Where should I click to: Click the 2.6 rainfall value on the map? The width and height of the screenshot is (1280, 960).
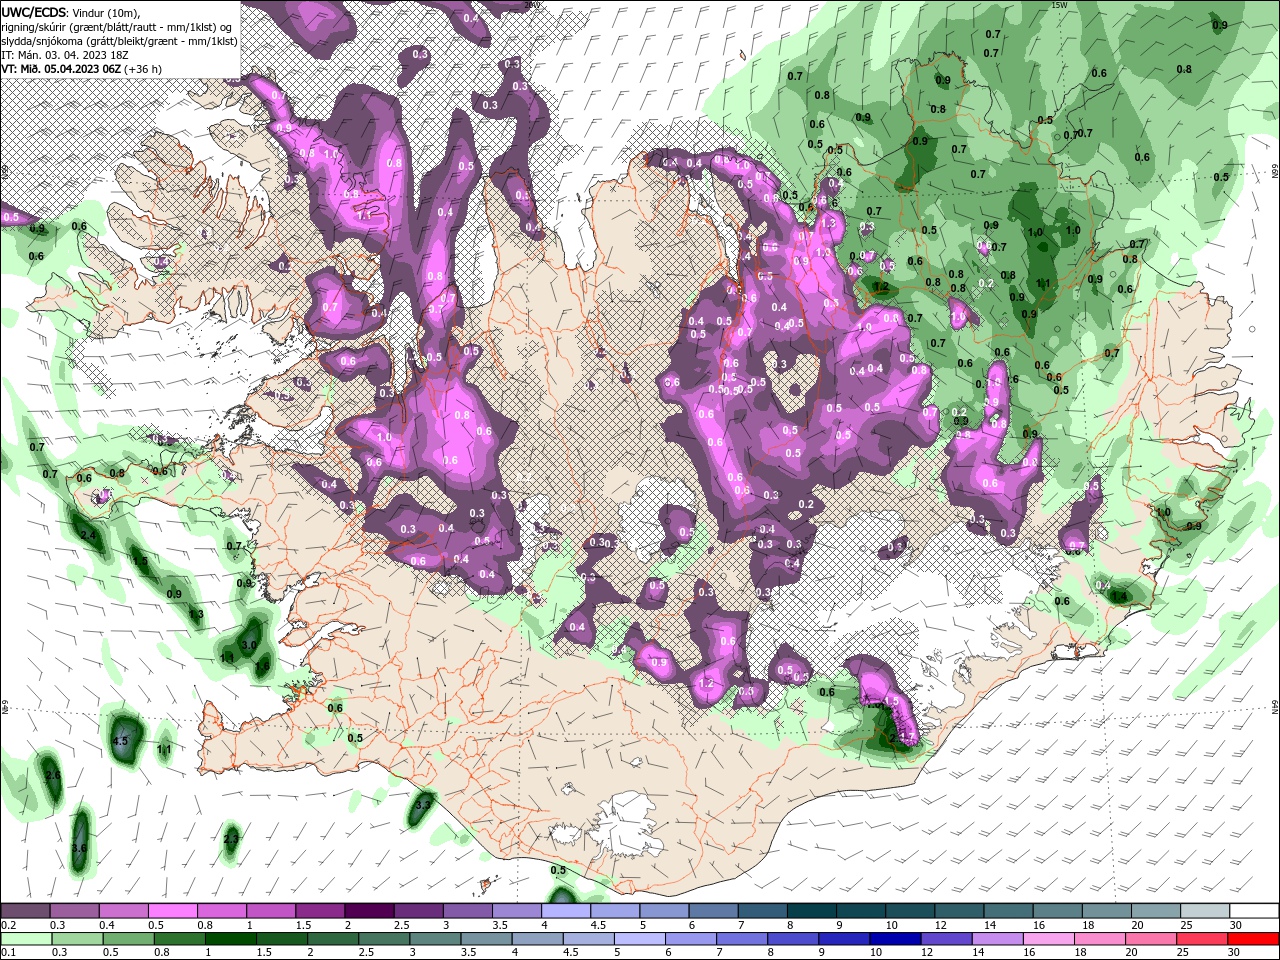(x=53, y=775)
